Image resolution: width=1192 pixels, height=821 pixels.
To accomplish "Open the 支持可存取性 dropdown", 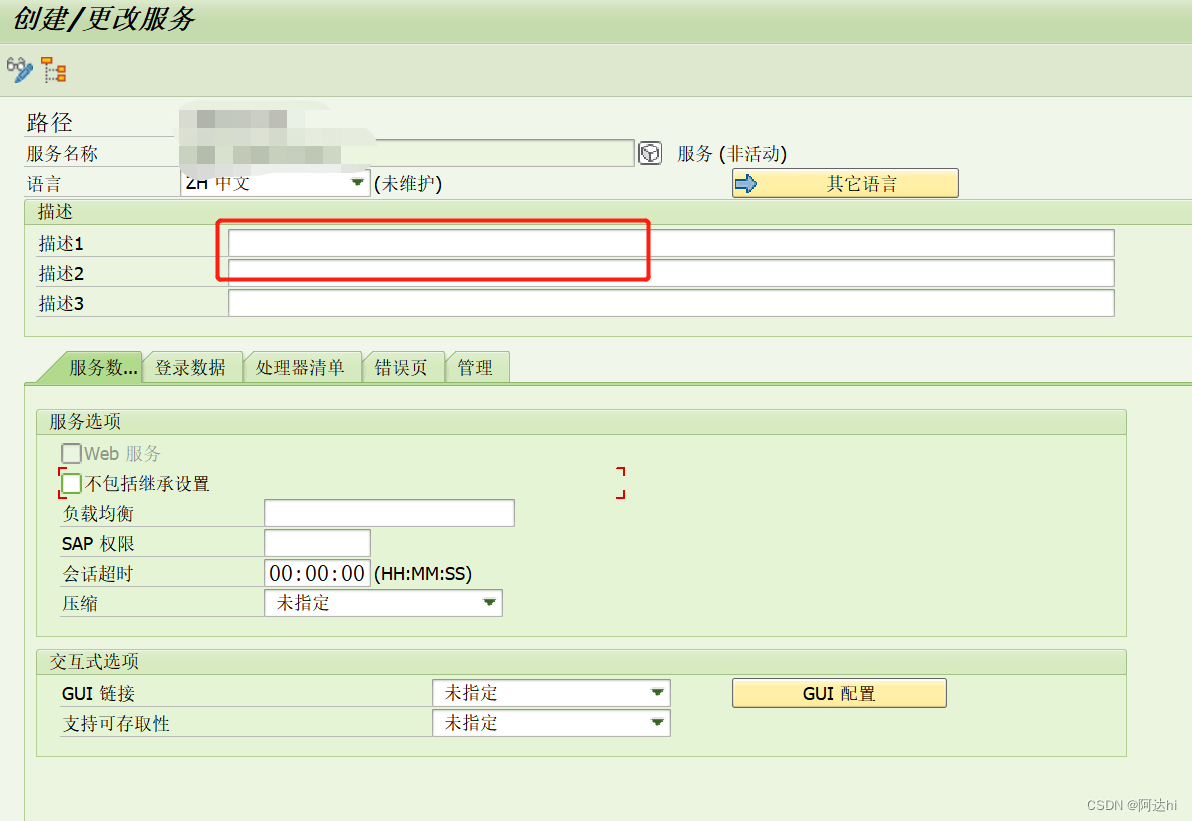I will (x=658, y=722).
